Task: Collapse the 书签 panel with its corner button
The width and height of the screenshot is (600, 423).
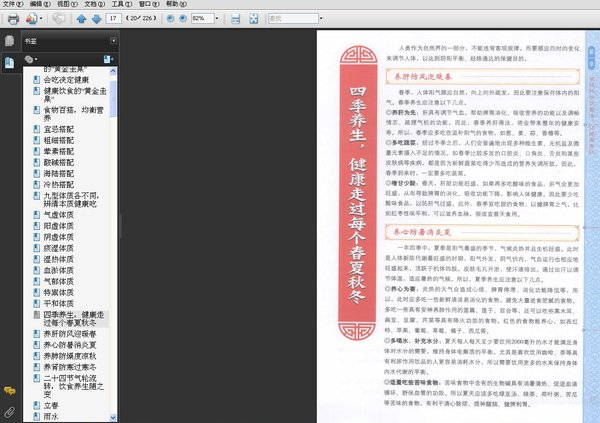Action: point(114,41)
